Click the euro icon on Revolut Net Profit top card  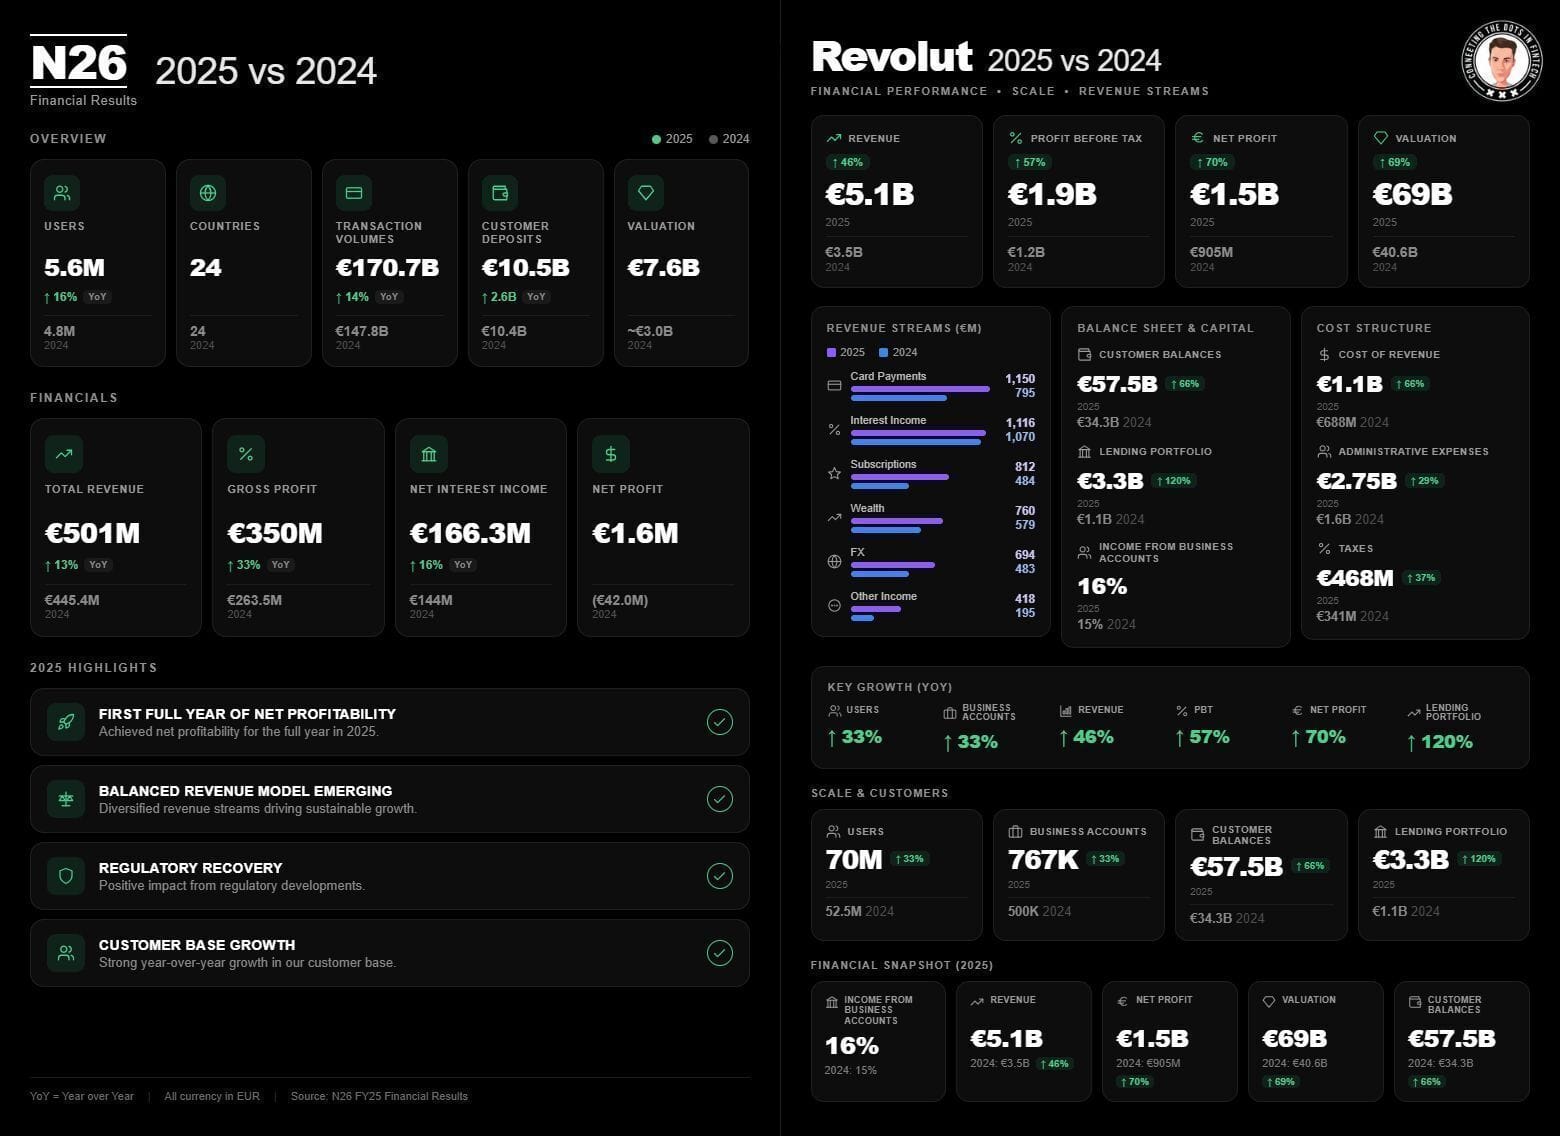pyautogui.click(x=1196, y=138)
